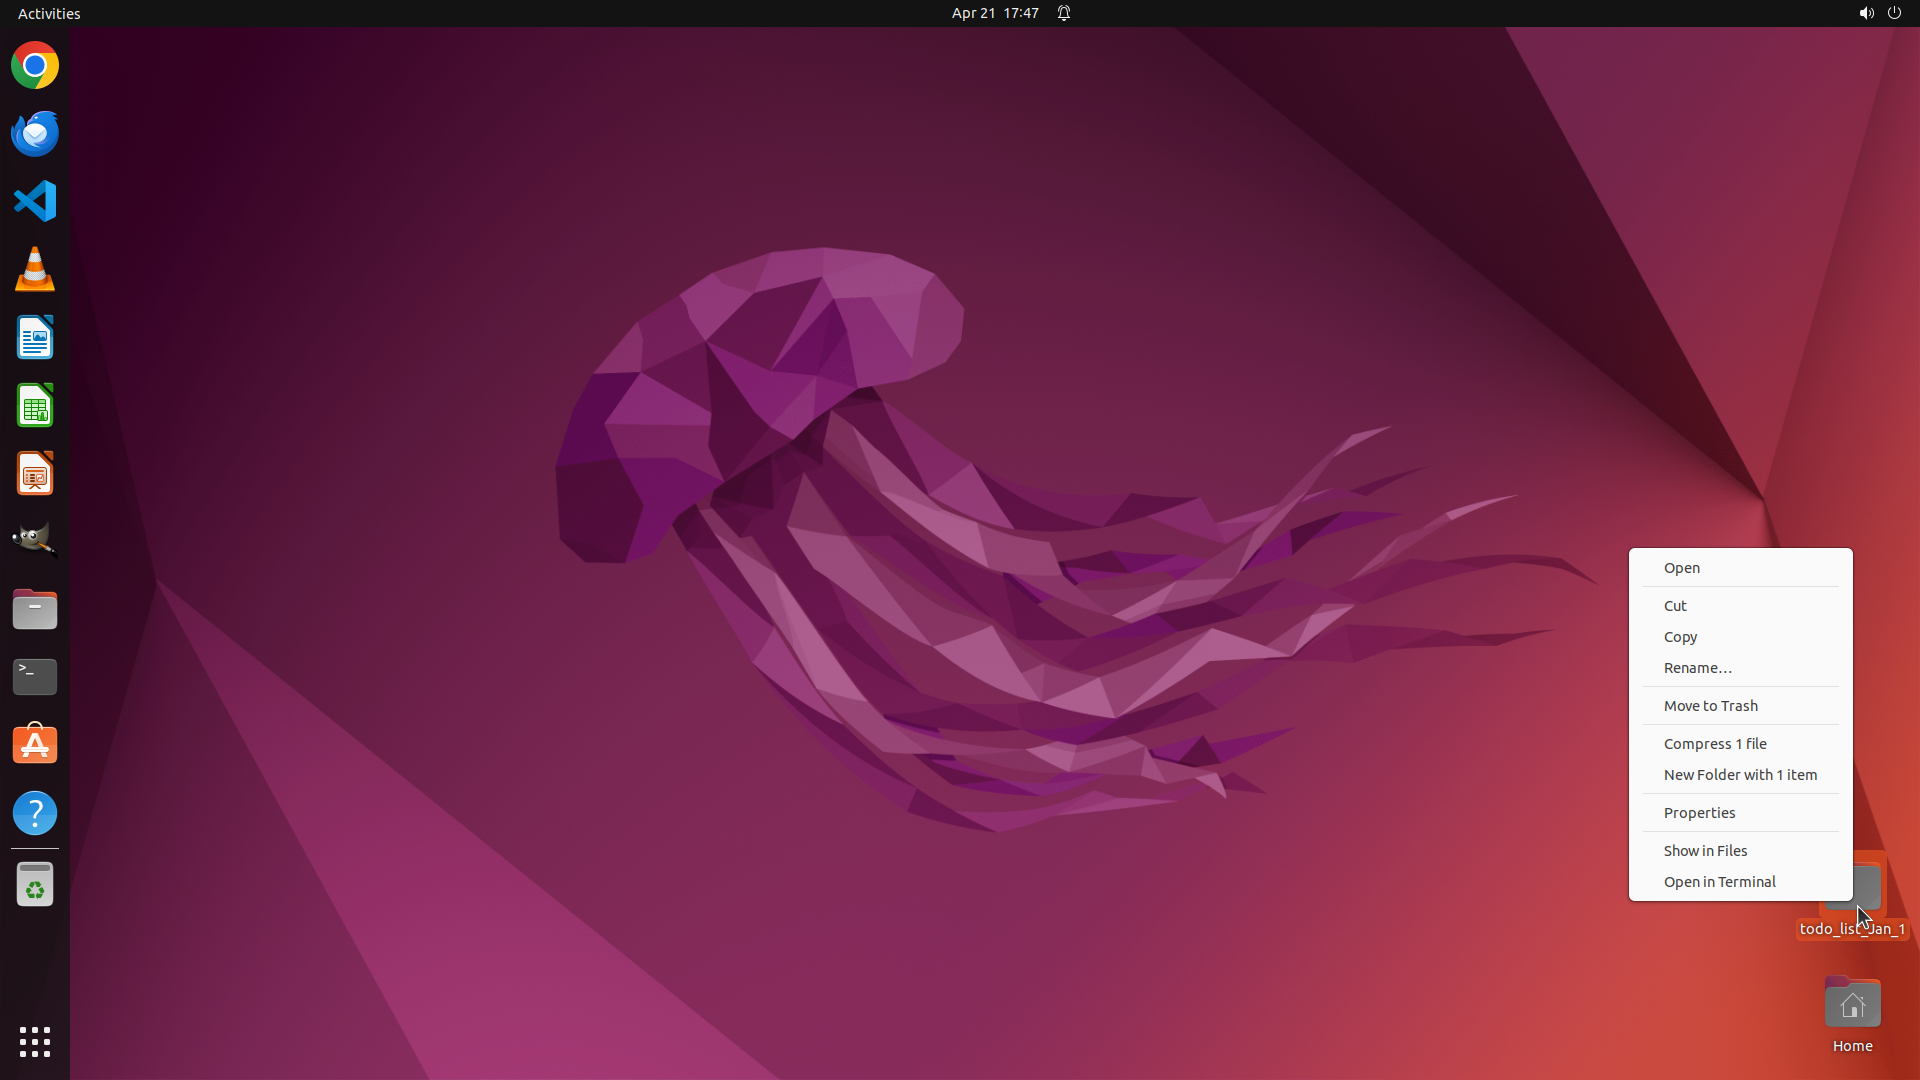Viewport: 1920px width, 1080px height.
Task: Launch GIMP image editor
Action: pos(35,541)
